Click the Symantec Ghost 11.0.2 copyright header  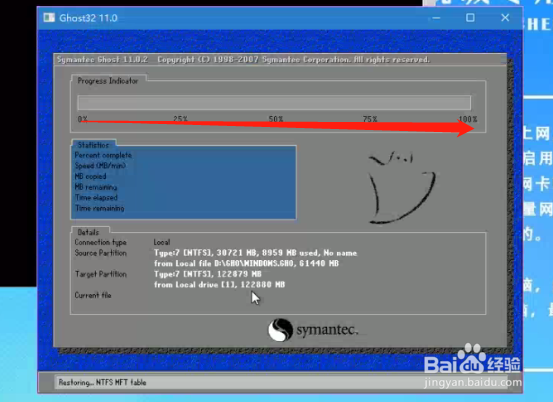243,60
